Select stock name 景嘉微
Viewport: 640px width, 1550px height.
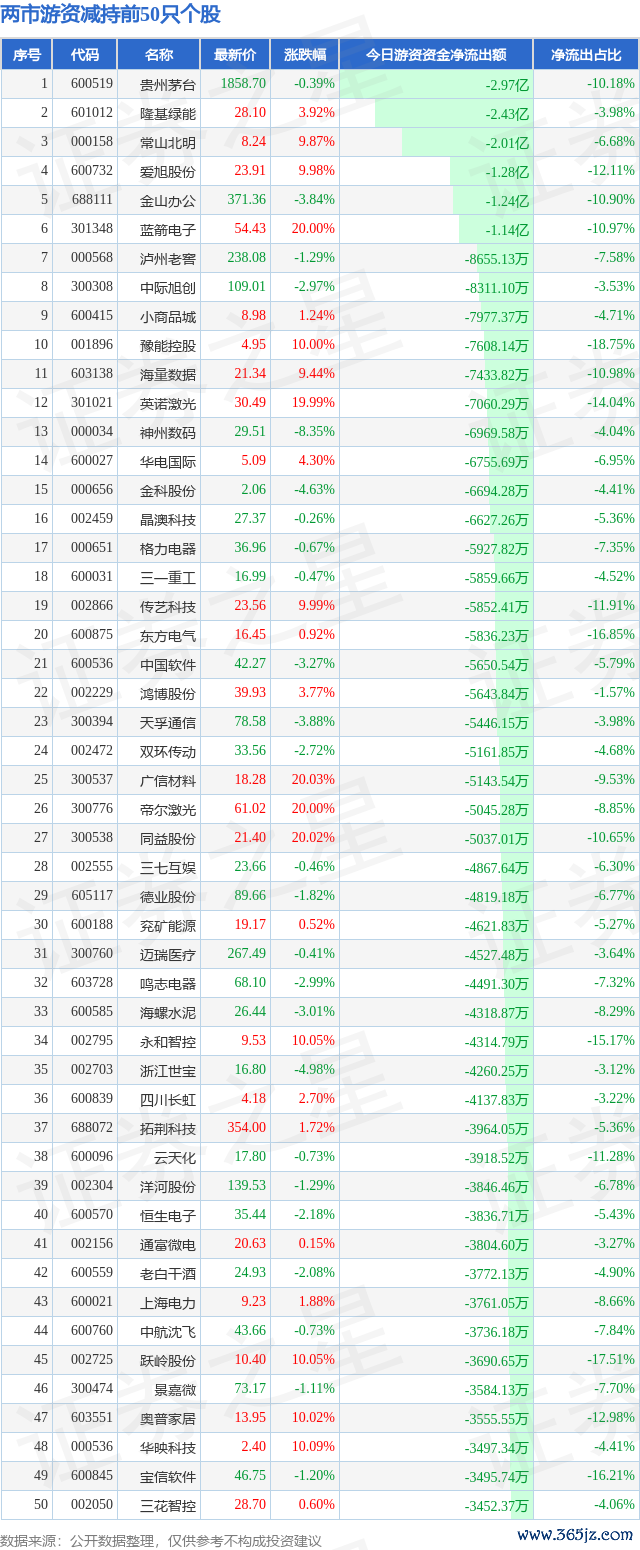click(175, 1389)
